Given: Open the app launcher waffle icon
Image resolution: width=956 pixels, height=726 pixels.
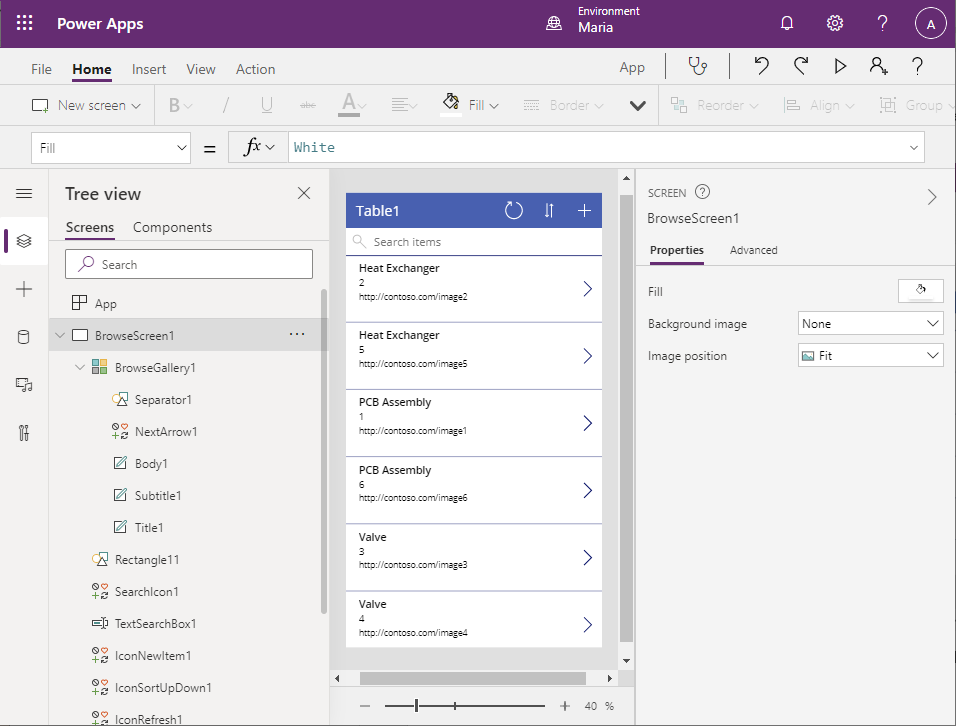Looking at the screenshot, I should coord(25,23).
